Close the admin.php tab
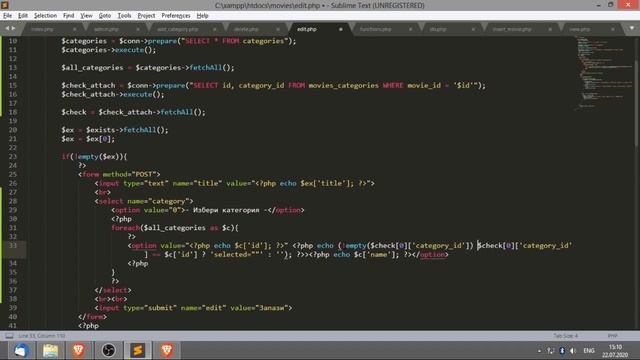 (138, 29)
